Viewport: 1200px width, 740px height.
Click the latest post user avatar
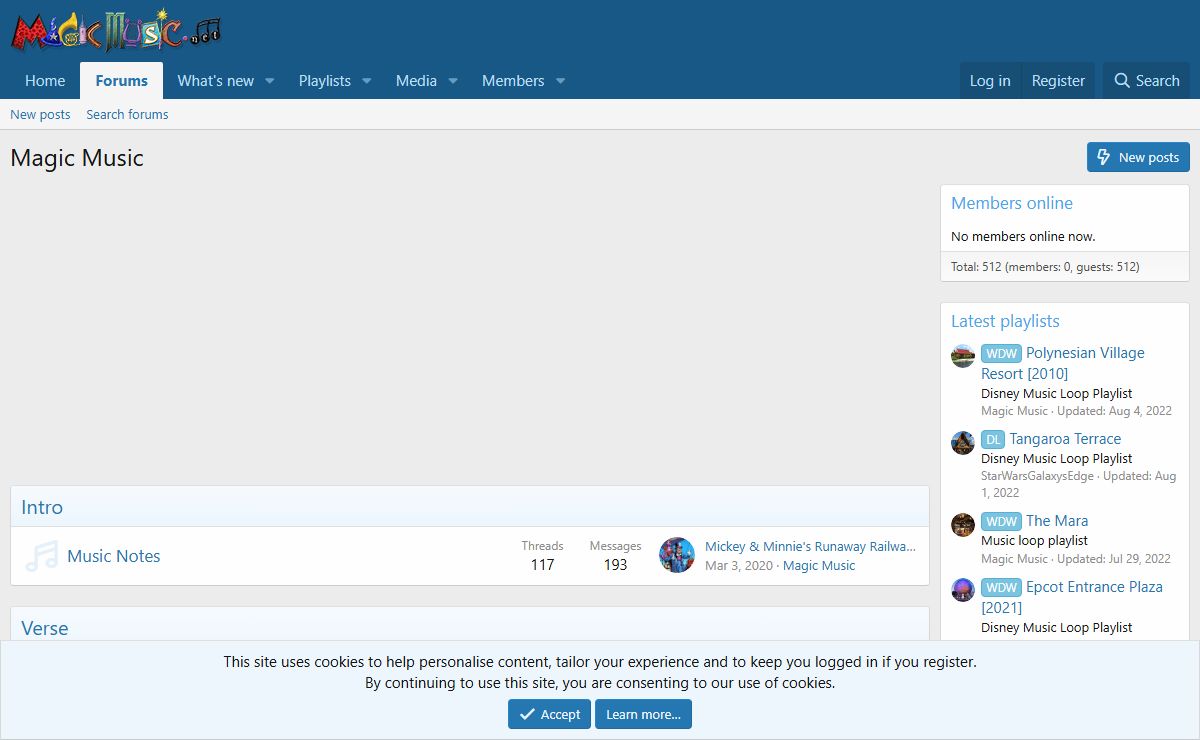pos(677,555)
